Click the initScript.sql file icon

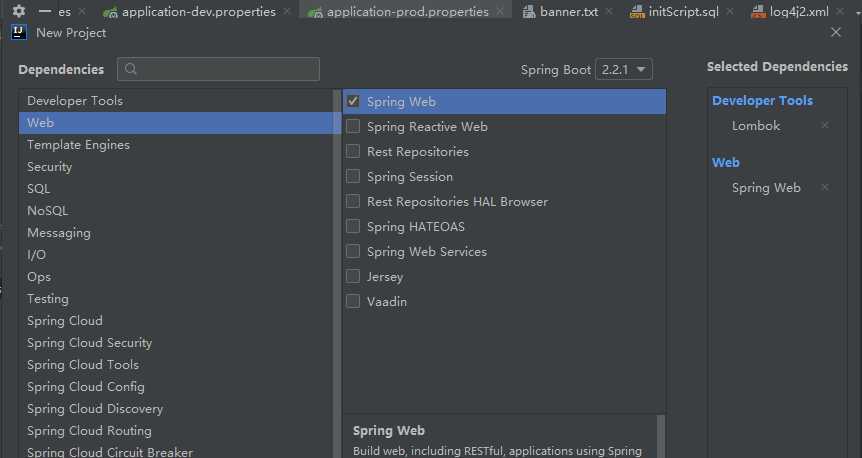pyautogui.click(x=637, y=11)
